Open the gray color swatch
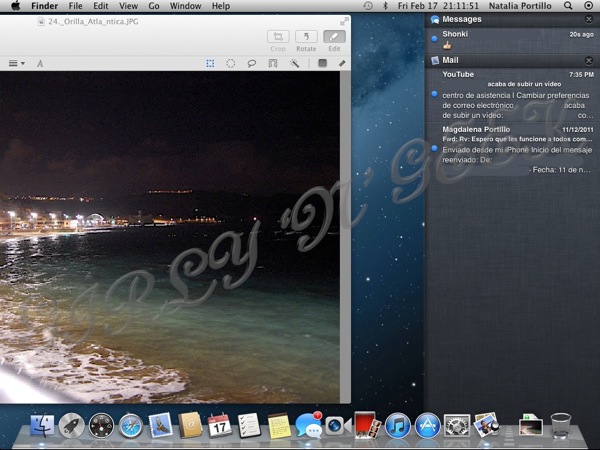Screen dimensions: 600x450 [322, 63]
